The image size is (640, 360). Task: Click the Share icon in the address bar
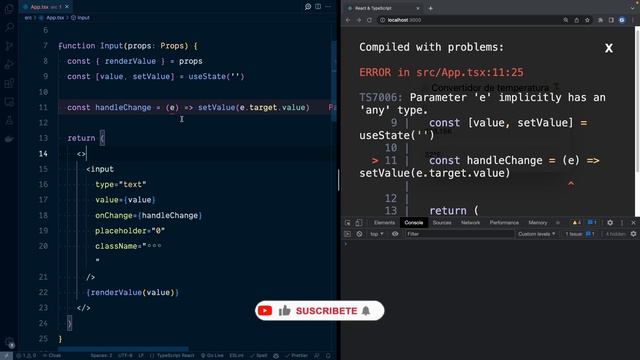point(576,20)
